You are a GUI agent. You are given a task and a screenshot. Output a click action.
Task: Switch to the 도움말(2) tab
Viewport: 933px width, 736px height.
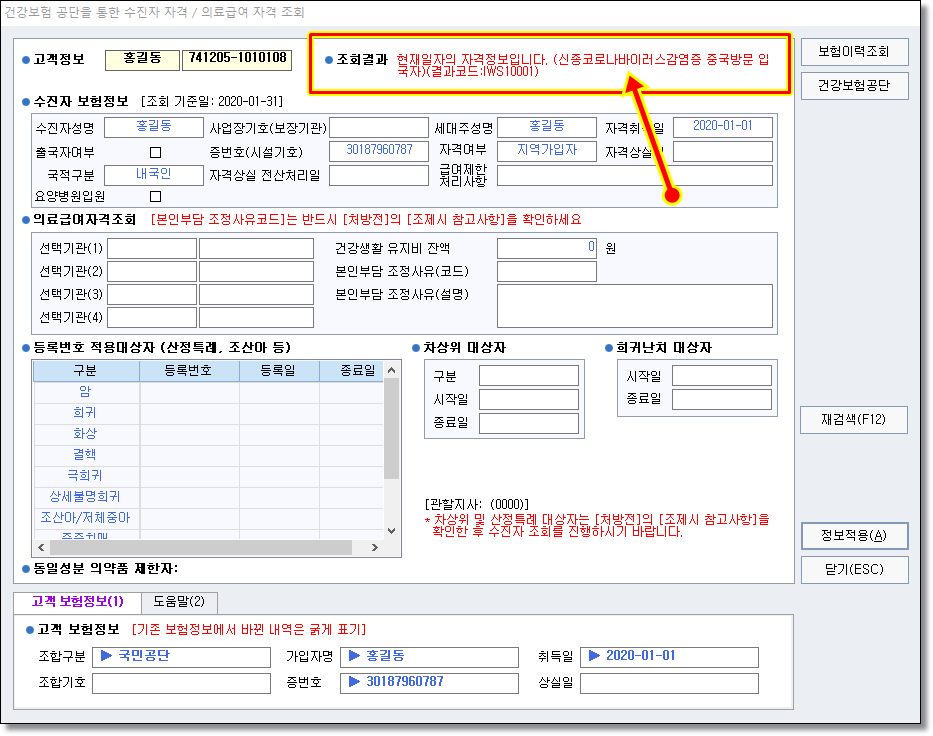179,602
